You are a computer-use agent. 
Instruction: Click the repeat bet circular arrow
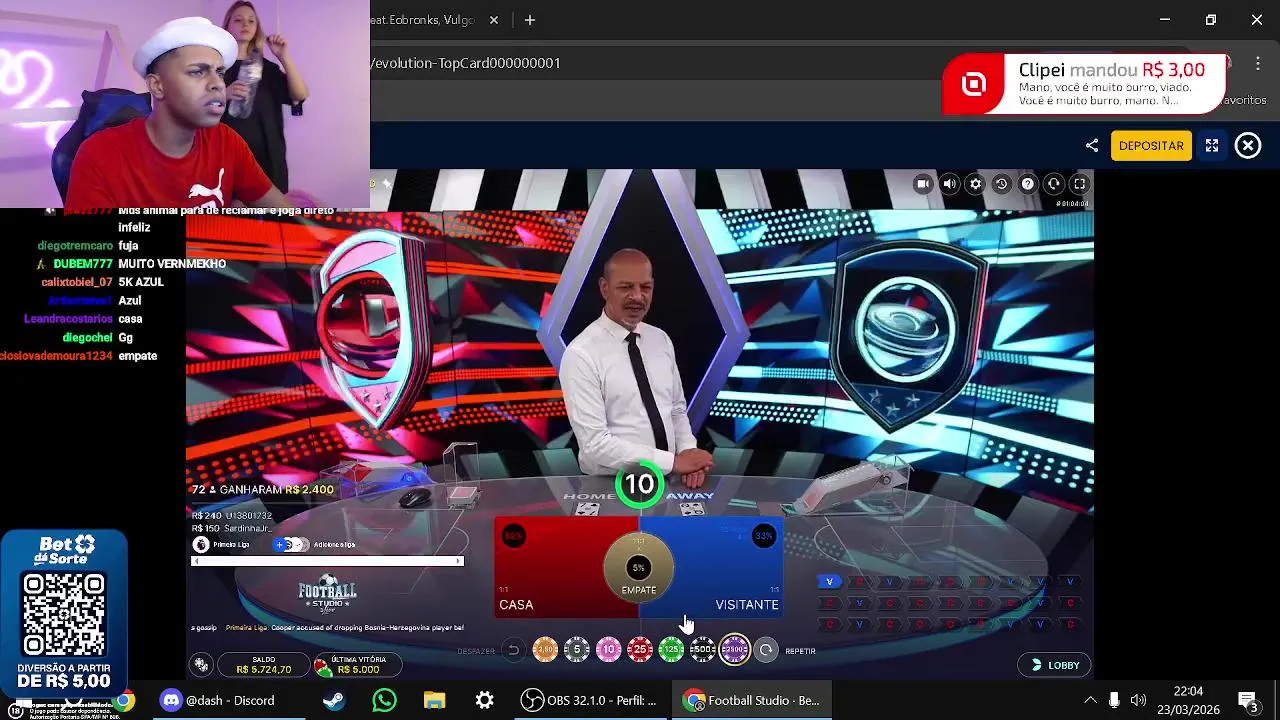pyautogui.click(x=766, y=650)
